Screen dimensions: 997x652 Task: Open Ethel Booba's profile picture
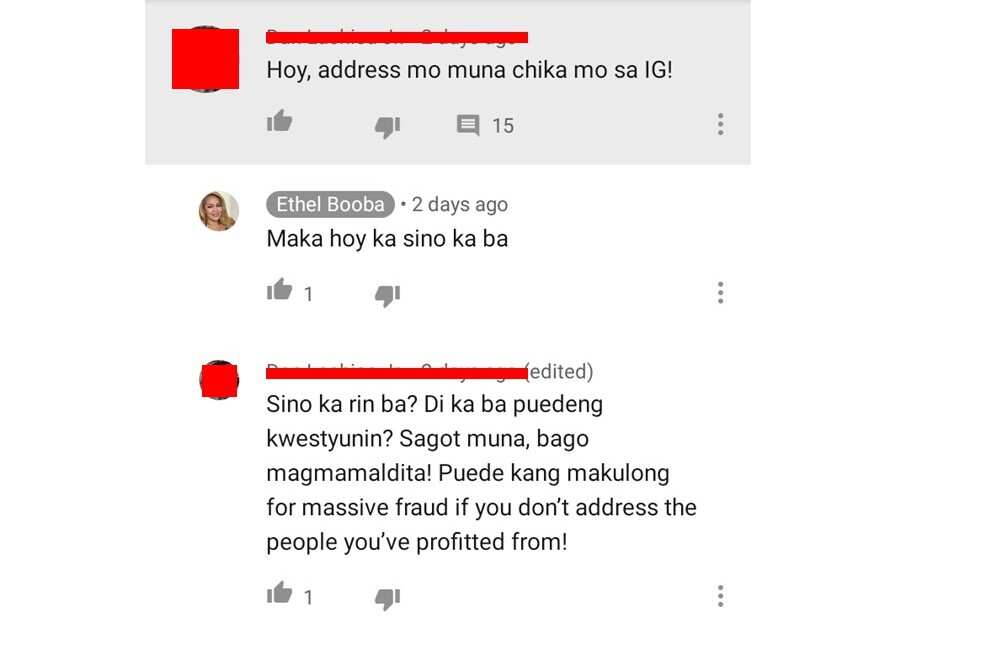[x=219, y=211]
